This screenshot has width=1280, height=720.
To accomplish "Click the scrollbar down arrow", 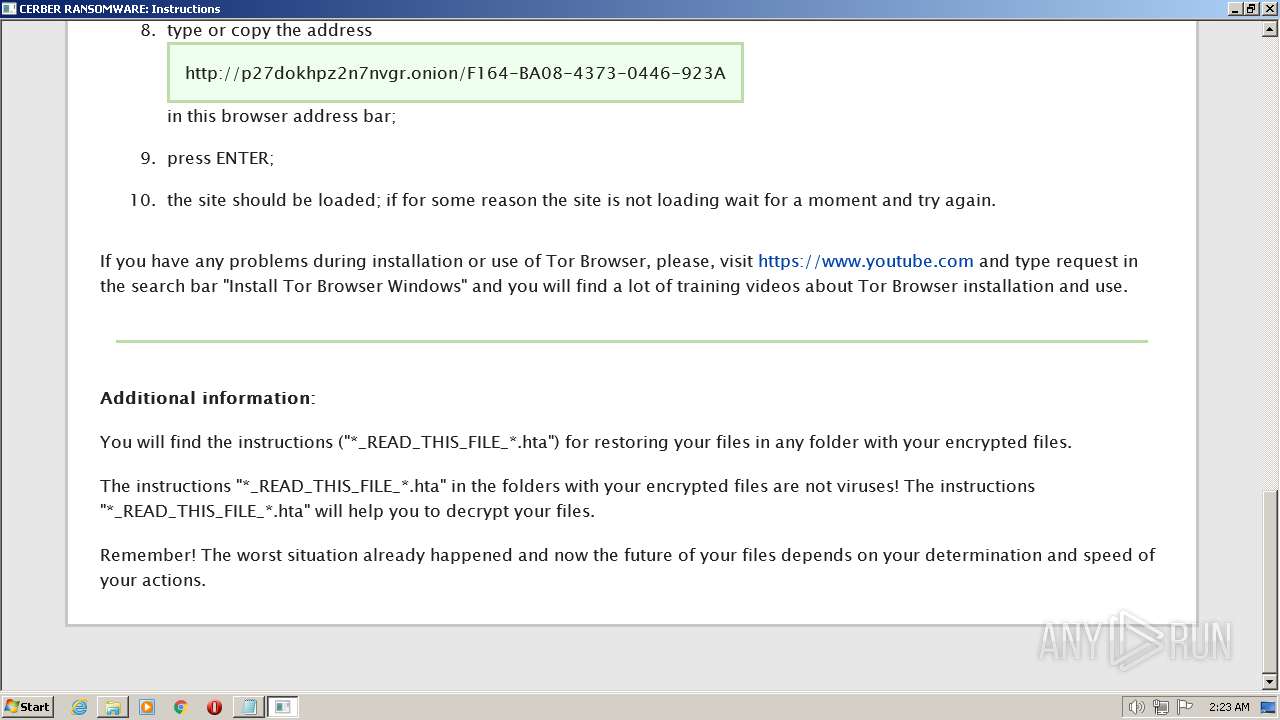I will coord(1270,681).
